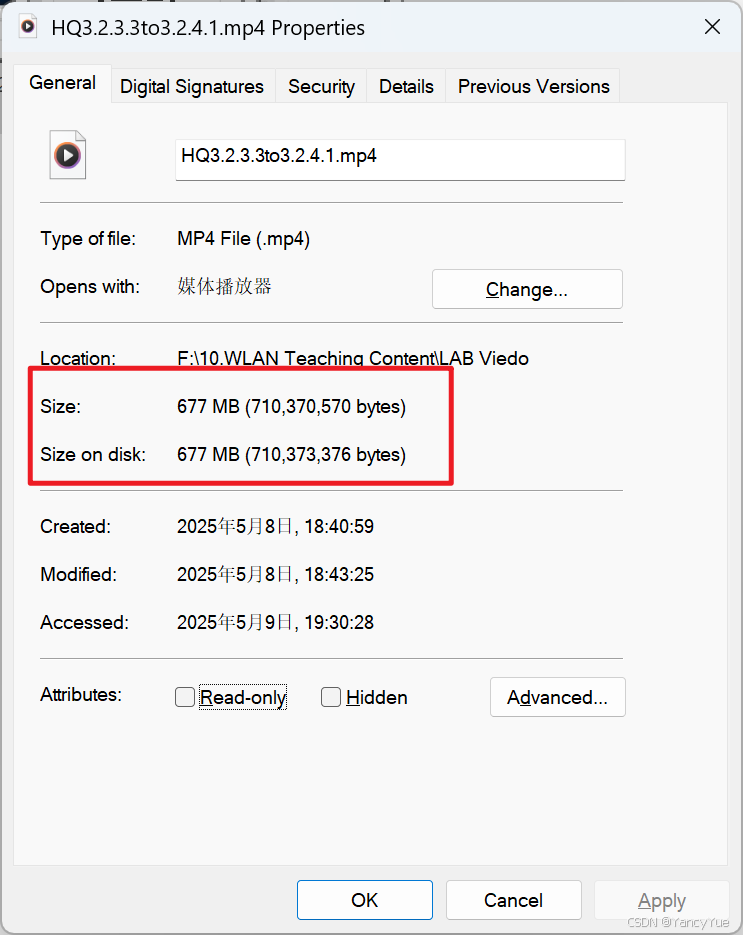Select the Accessed date '19:30:28'
The width and height of the screenshot is (743, 935).
point(339,623)
